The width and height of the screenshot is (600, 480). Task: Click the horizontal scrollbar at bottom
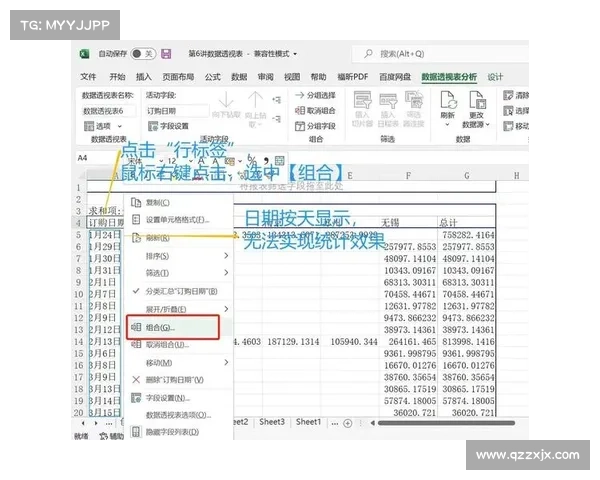[x=446, y=423]
